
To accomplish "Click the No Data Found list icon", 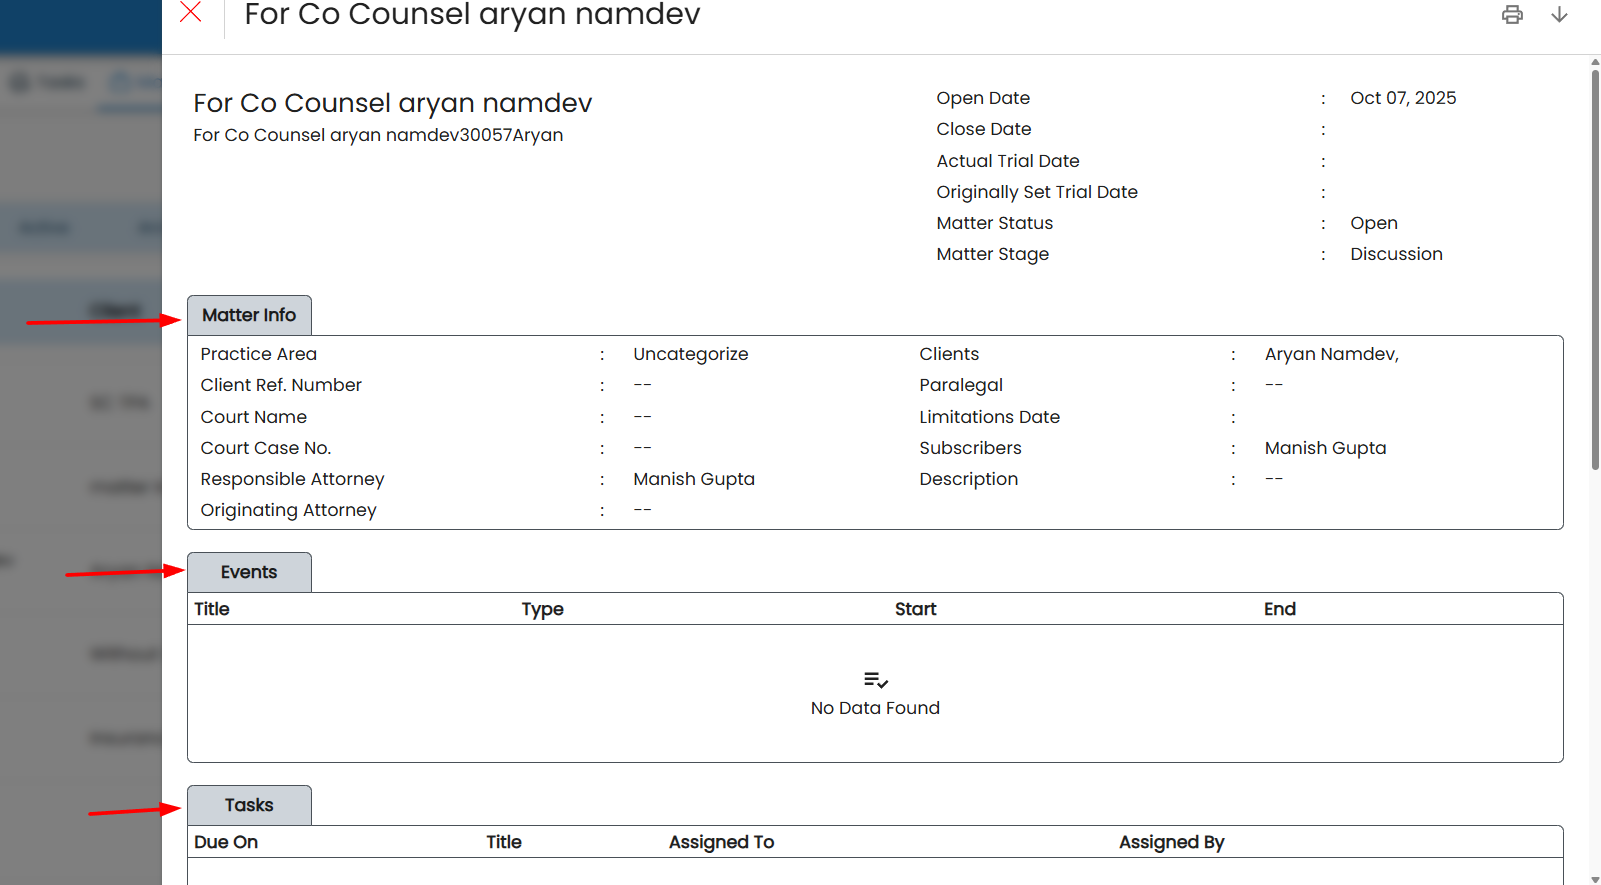I will tap(876, 680).
